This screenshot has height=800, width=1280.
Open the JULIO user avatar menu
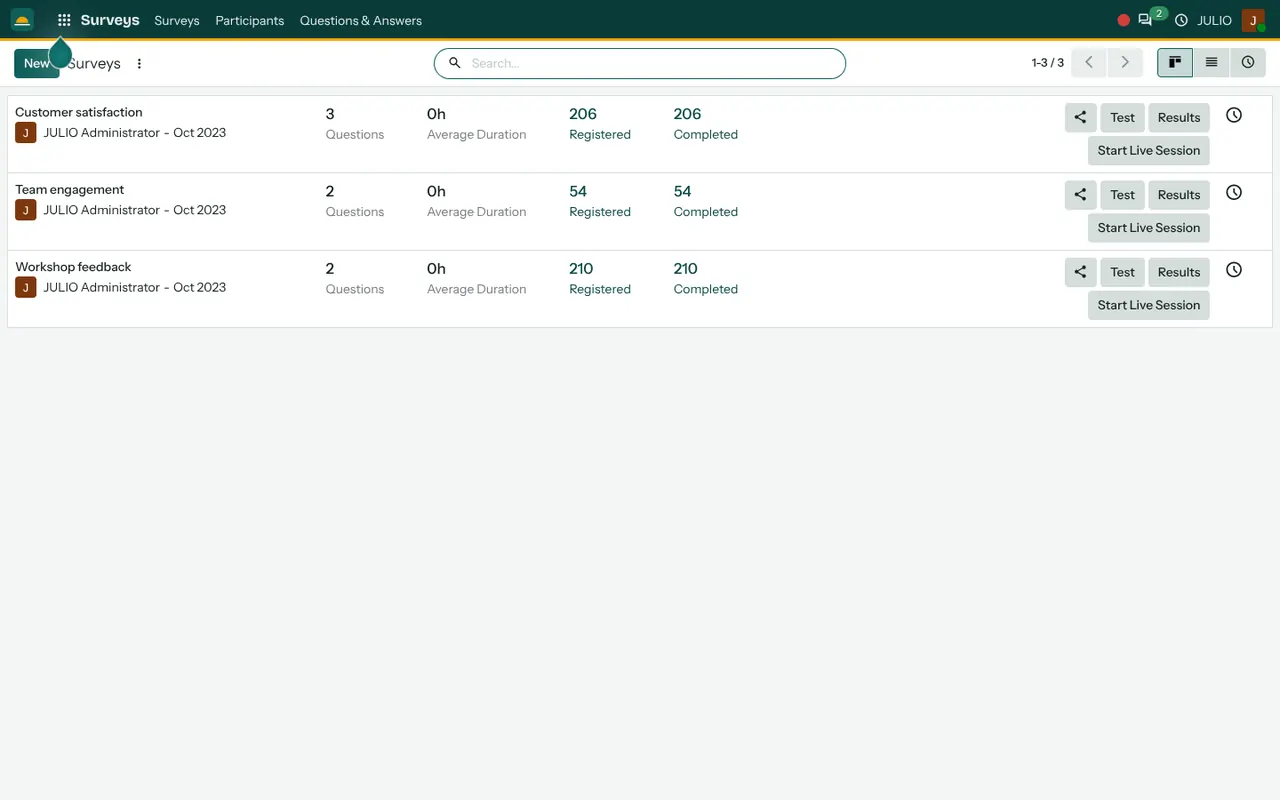(1253, 20)
